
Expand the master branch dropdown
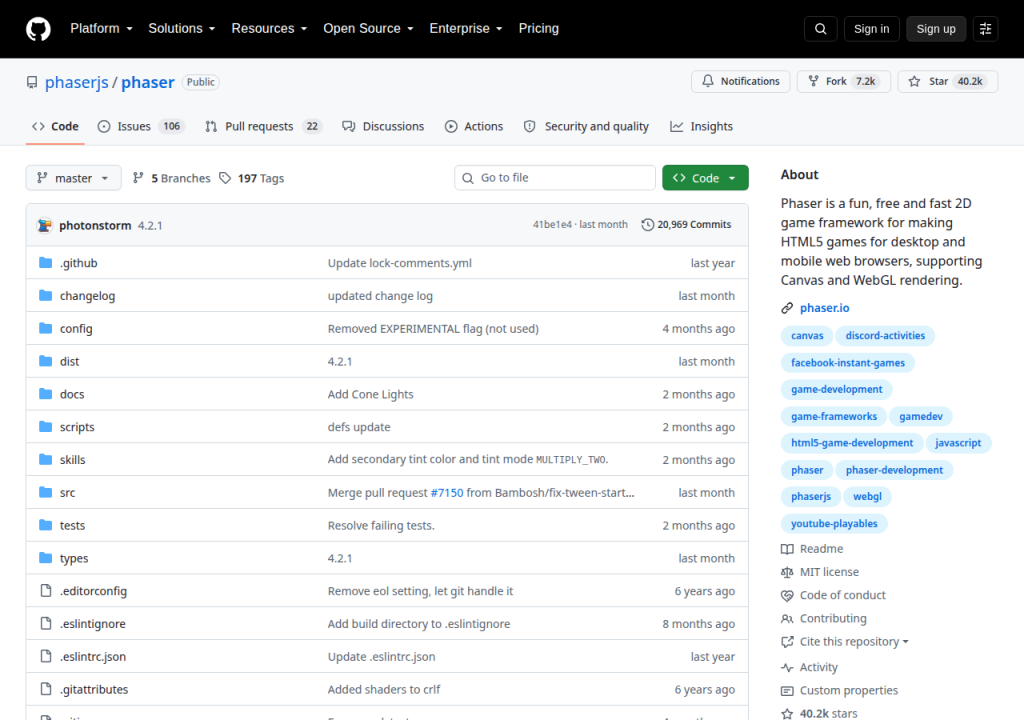(73, 178)
